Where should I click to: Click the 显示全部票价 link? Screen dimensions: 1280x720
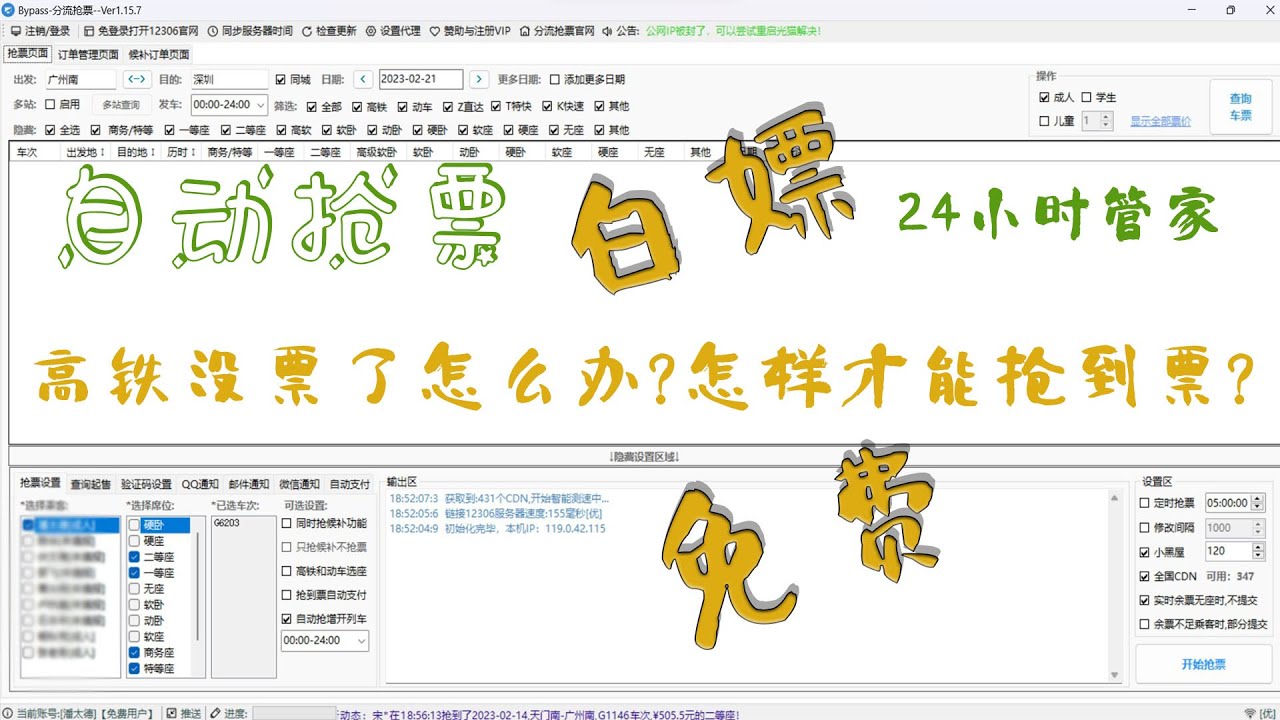coord(1160,121)
